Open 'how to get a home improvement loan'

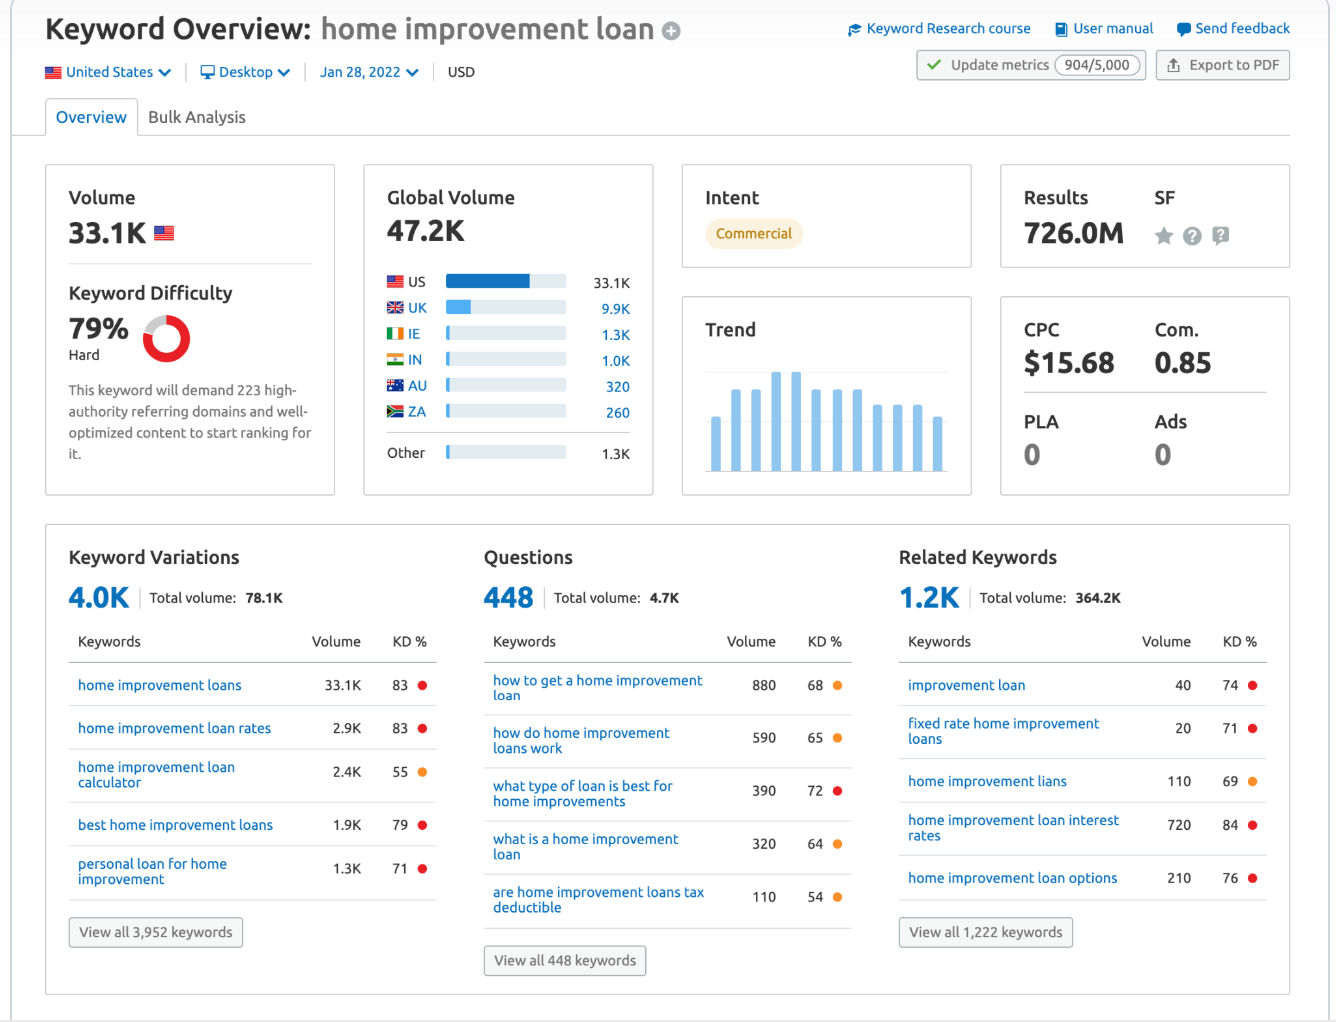[598, 688]
